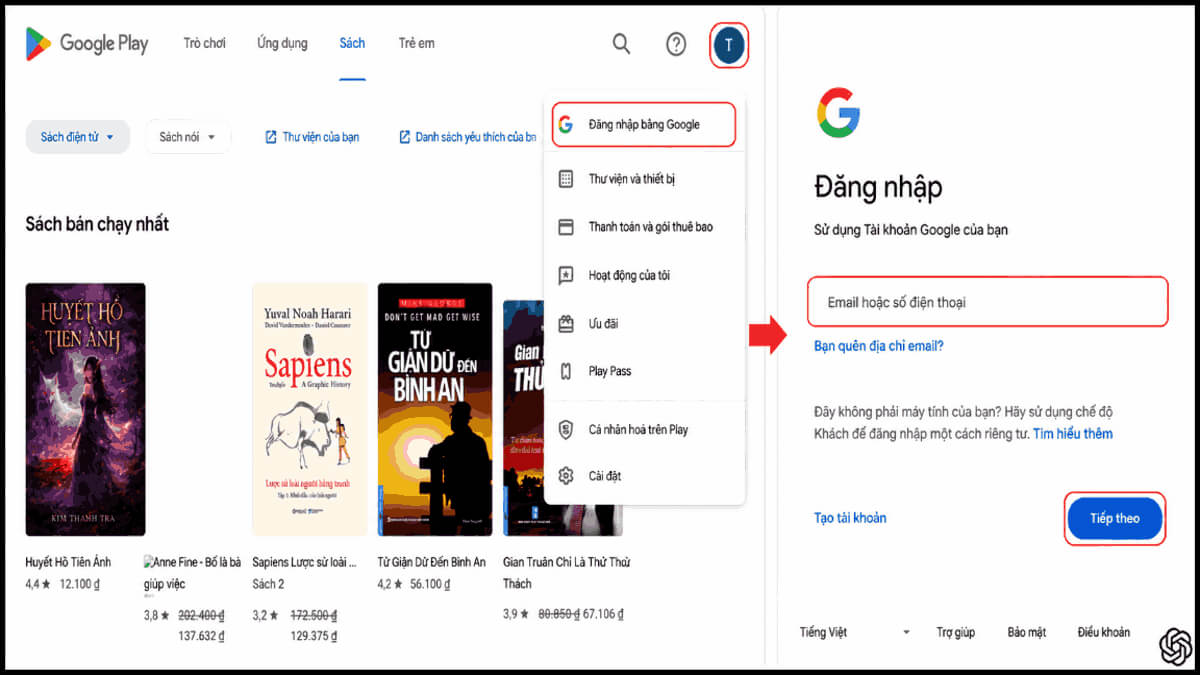Open Cá nhân hoá trên Play
The height and width of the screenshot is (675, 1200).
coord(644,429)
